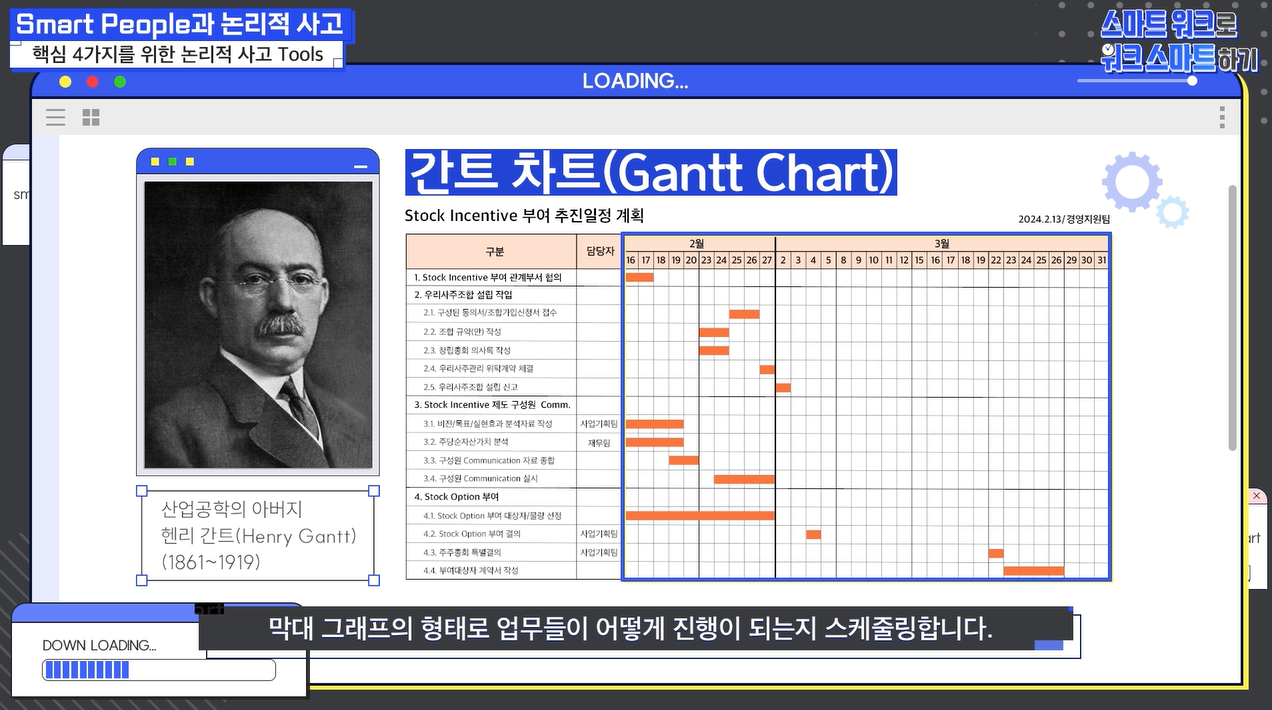Click the orange bar for task 2.1
Viewport: 1272px width, 710px height.
click(x=744, y=314)
